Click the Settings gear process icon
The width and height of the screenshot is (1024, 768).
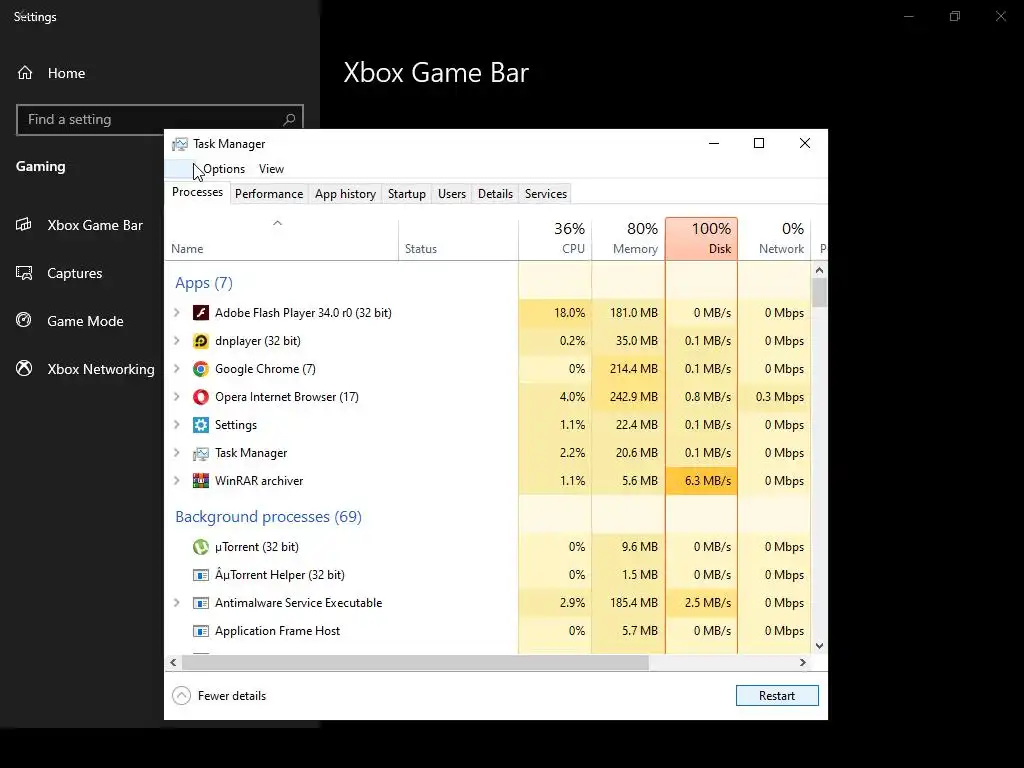200,425
